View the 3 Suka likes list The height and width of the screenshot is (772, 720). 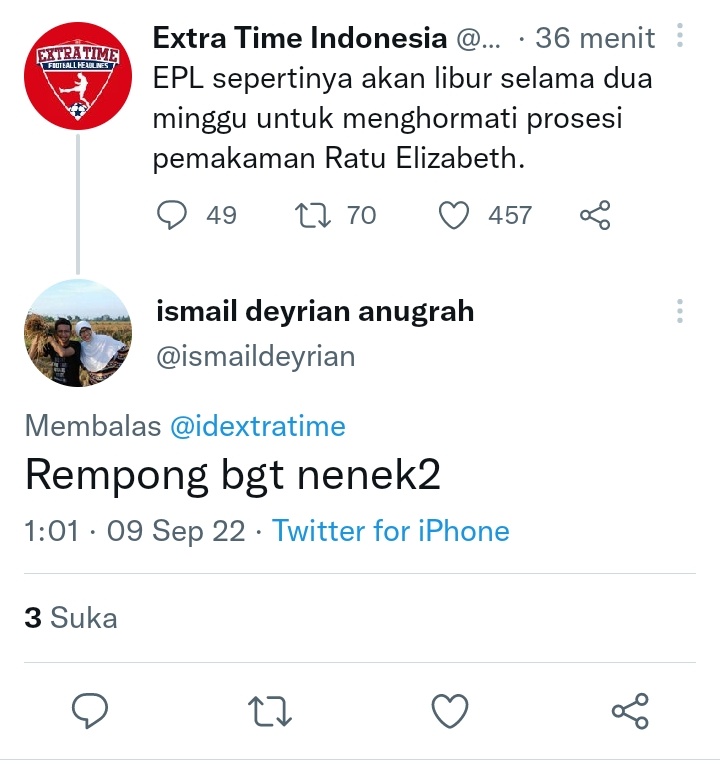tap(71, 617)
